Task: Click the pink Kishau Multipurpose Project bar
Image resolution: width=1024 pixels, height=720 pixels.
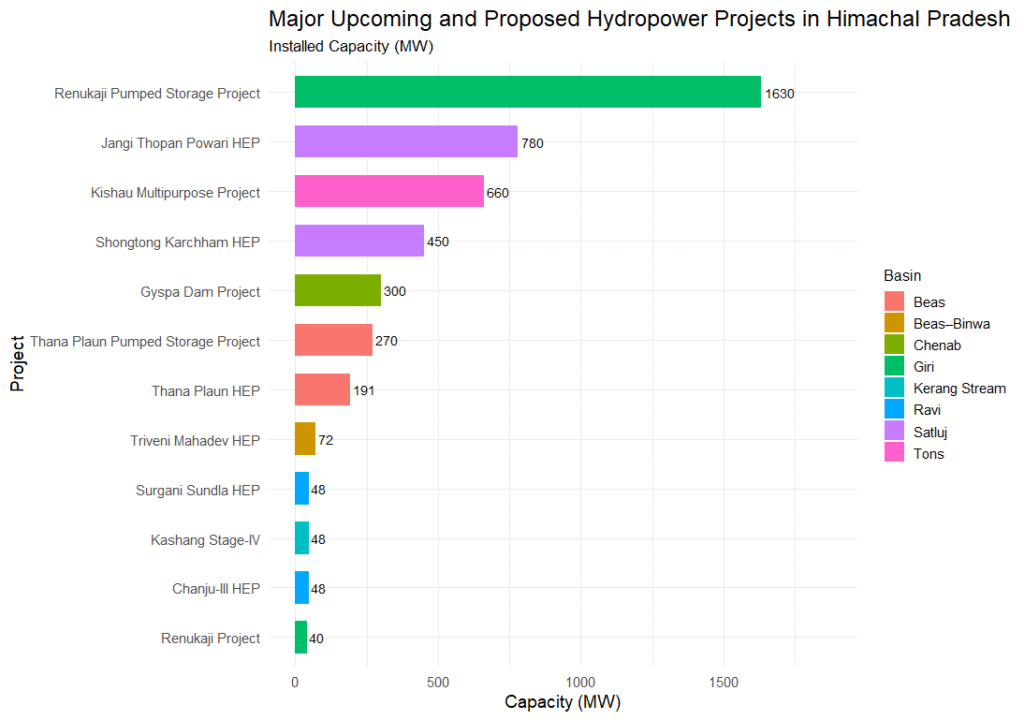Action: (389, 192)
